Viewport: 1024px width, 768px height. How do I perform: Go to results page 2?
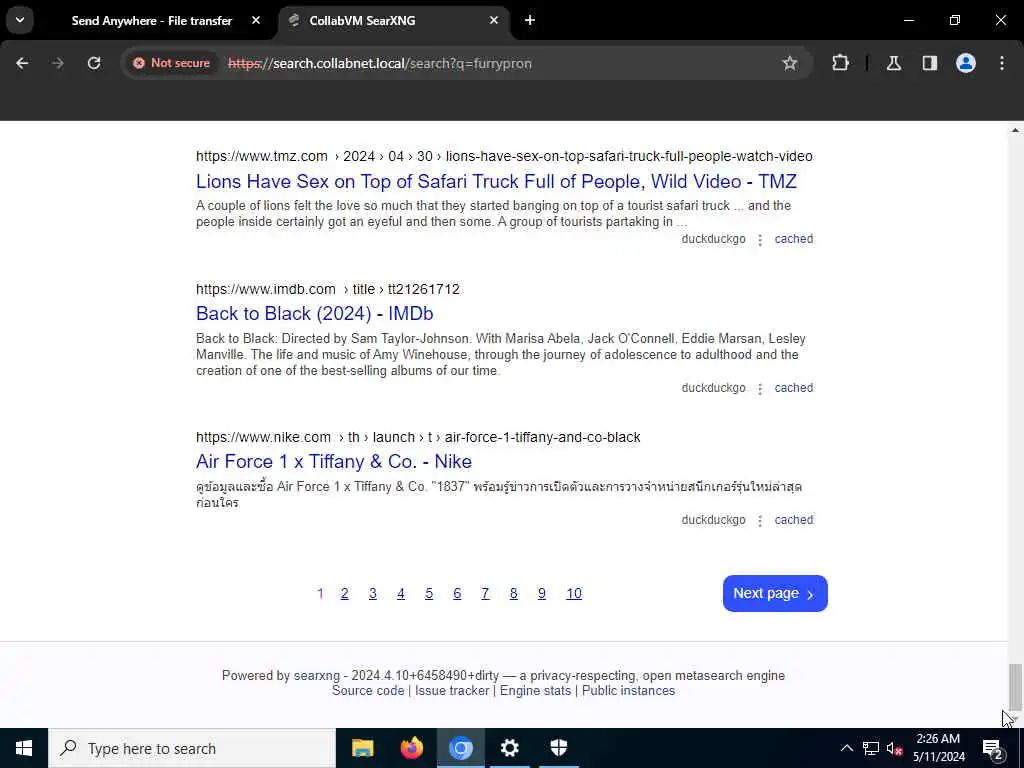click(344, 594)
